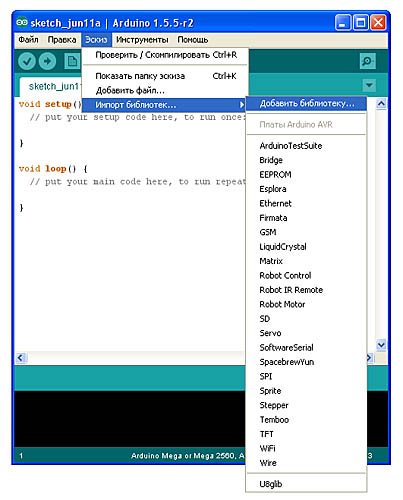Select the TFT library
This screenshot has height=500, width=403.
[306, 434]
